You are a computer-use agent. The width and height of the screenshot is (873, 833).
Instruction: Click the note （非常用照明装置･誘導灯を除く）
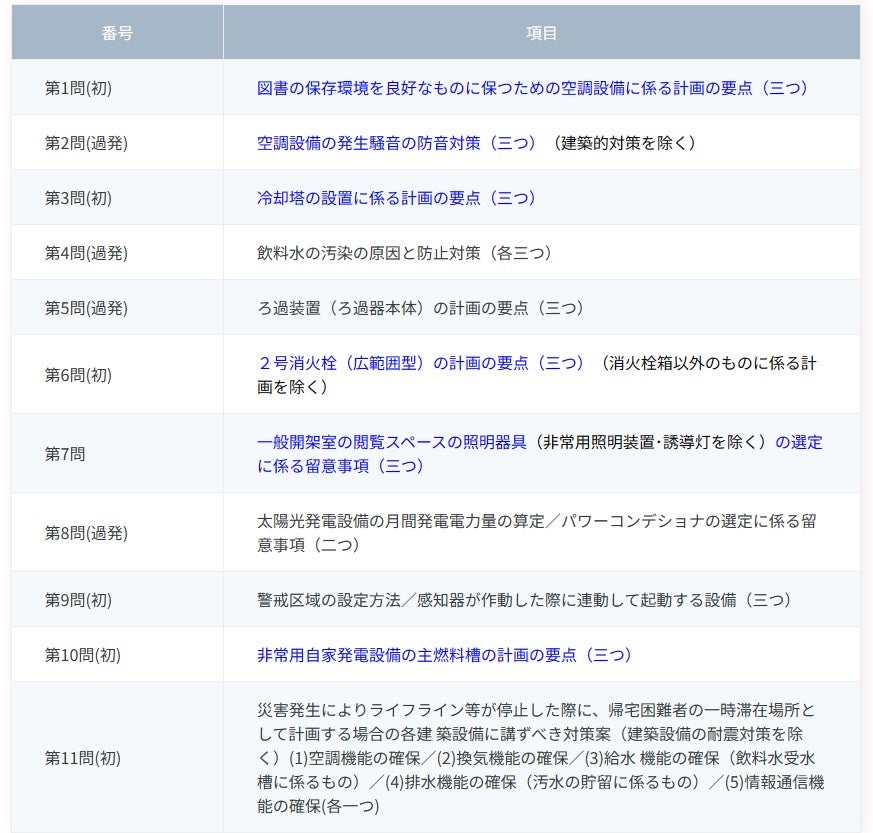651,442
